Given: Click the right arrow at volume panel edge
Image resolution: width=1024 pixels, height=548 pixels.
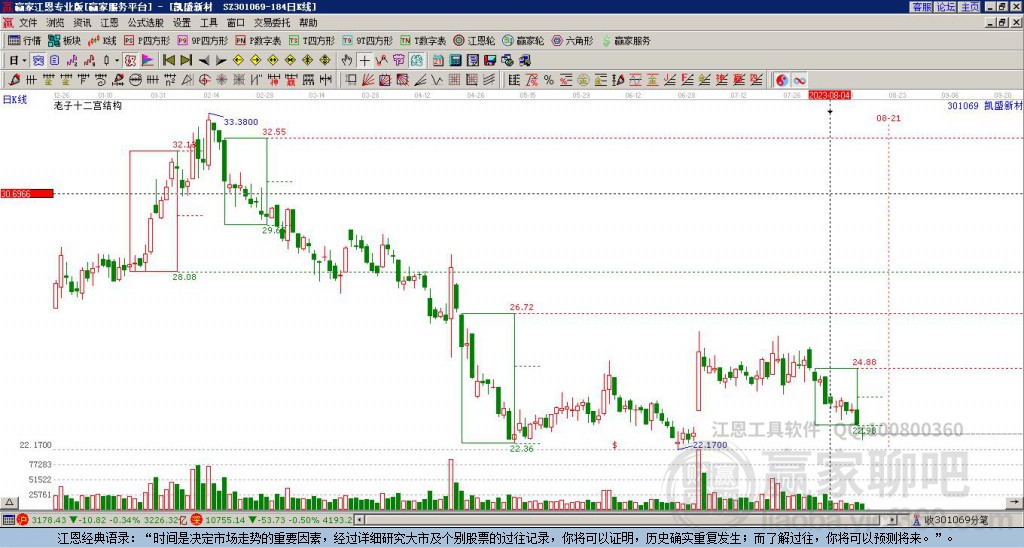Looking at the screenshot, I should (1016, 502).
